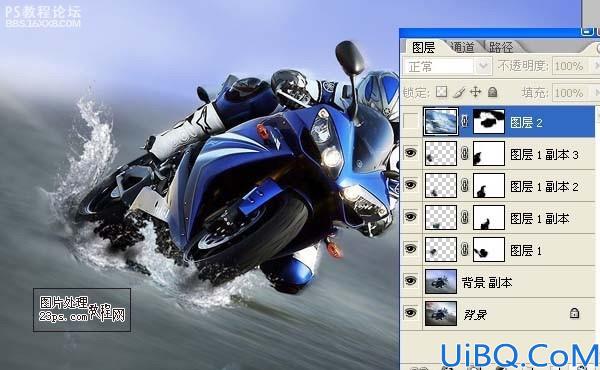Toggle lock all padlock icon
600x370 pixels.
[x=492, y=92]
